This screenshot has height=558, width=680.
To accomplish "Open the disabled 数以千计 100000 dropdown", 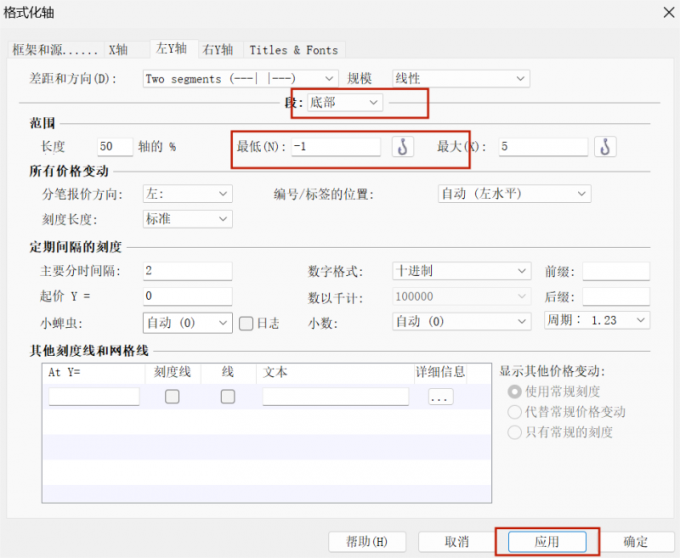I will tap(461, 297).
